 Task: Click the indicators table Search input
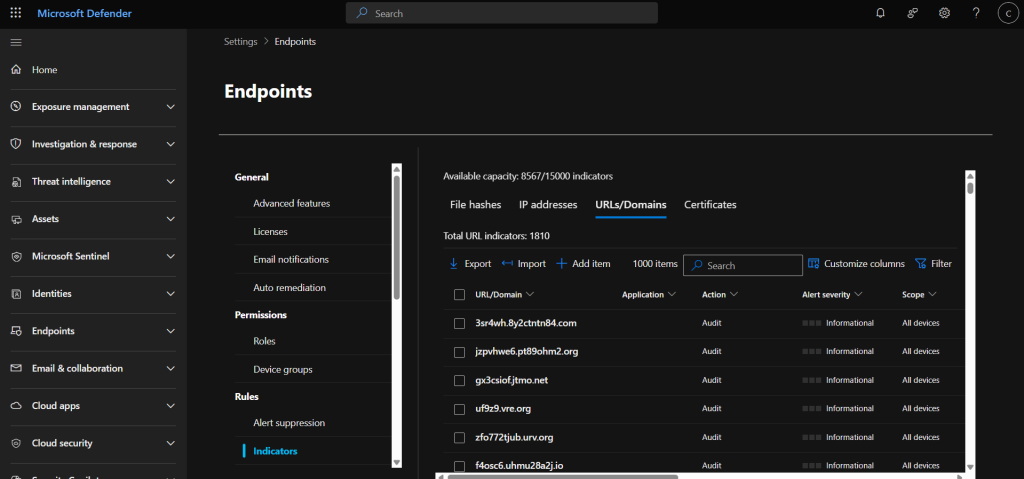point(743,265)
